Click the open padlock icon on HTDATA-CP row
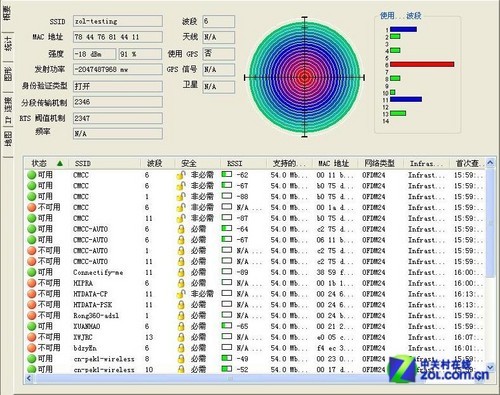This screenshot has height=395, width=500. click(181, 294)
